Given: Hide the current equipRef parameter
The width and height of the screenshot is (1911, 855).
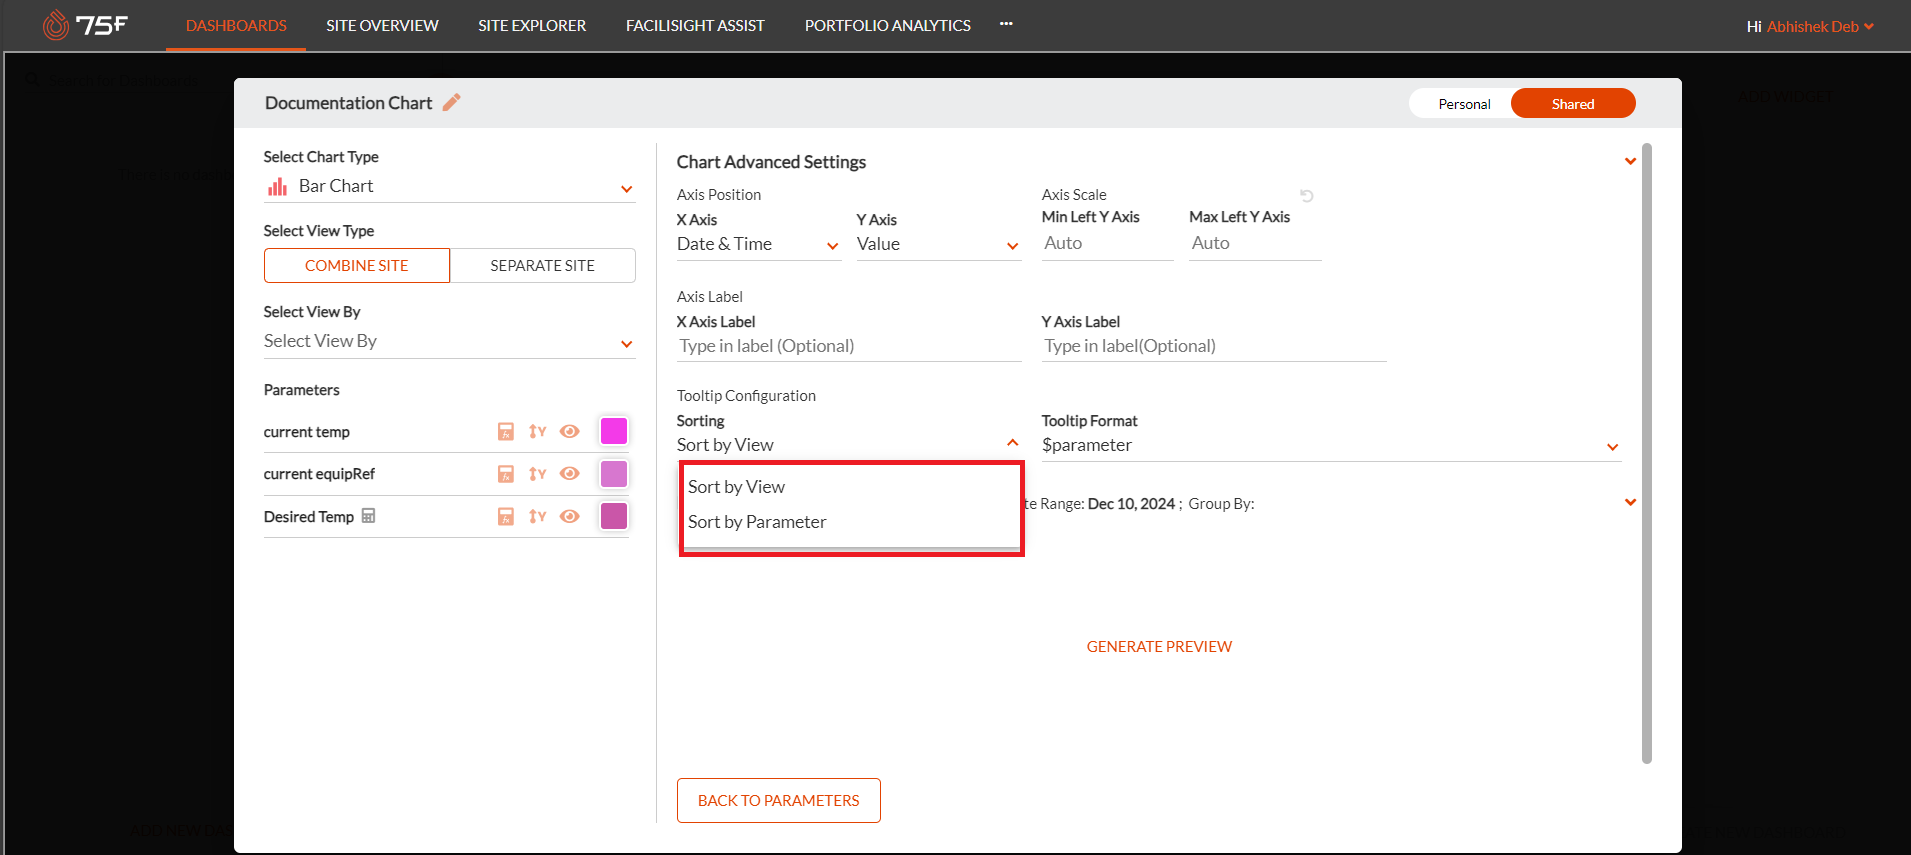Looking at the screenshot, I should pyautogui.click(x=570, y=473).
